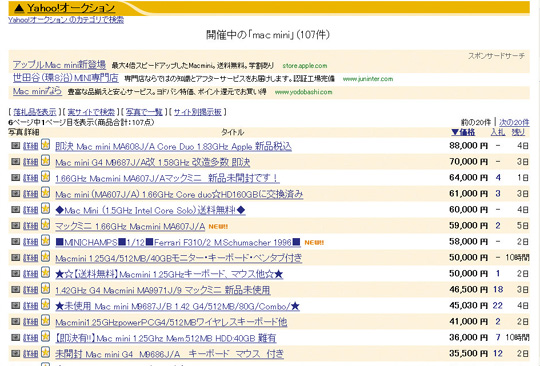The width and height of the screenshot is (540, 366).
Task: Open Macmini1.25GHzpowerPCG4 ワイヤレスキーボード listing
Action: pos(171,322)
